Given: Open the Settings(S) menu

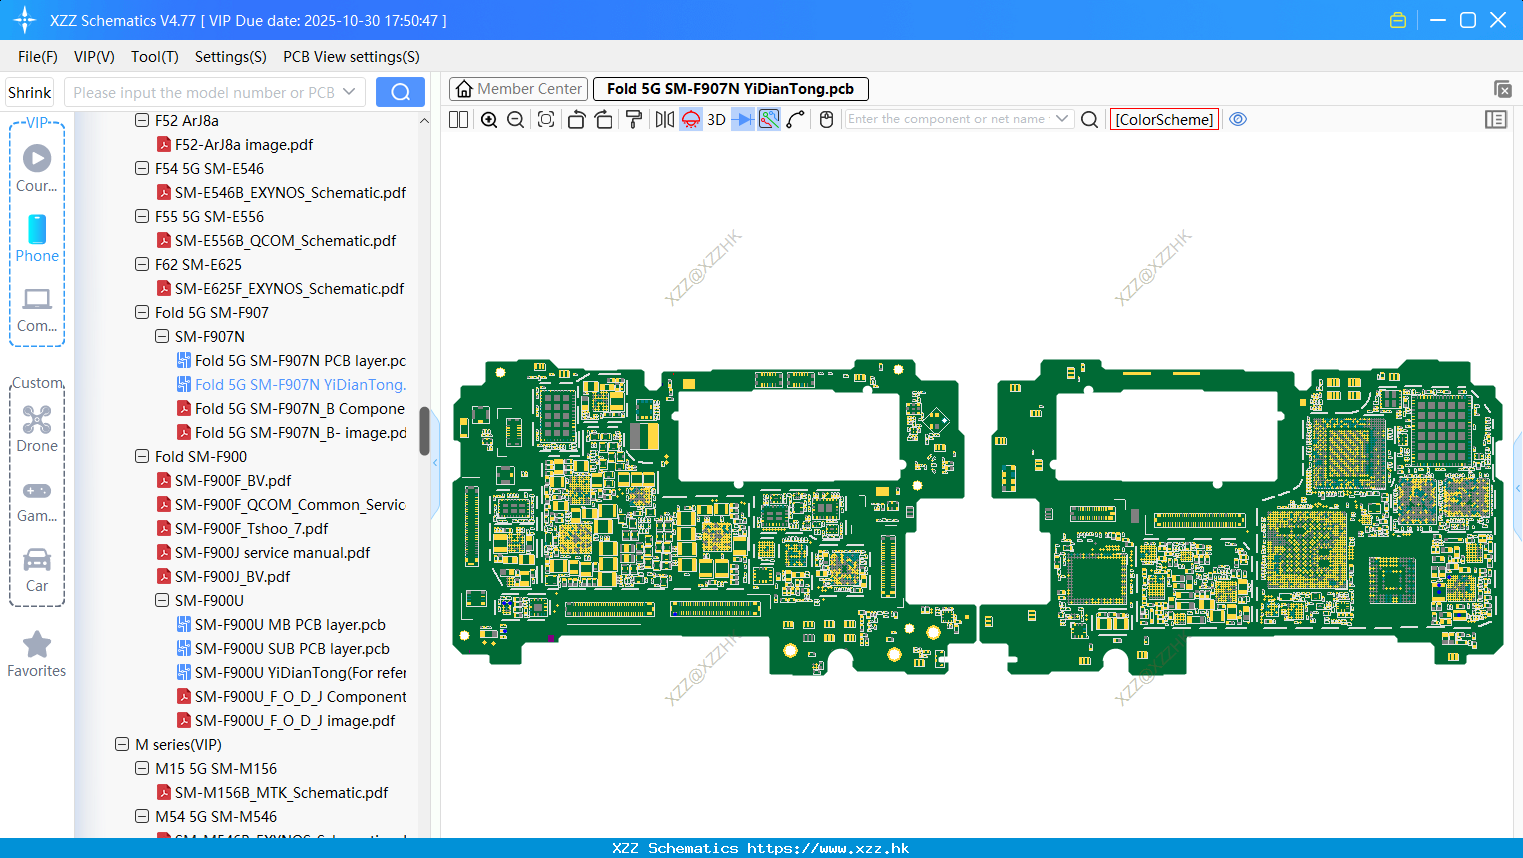Looking at the screenshot, I should (x=231, y=57).
